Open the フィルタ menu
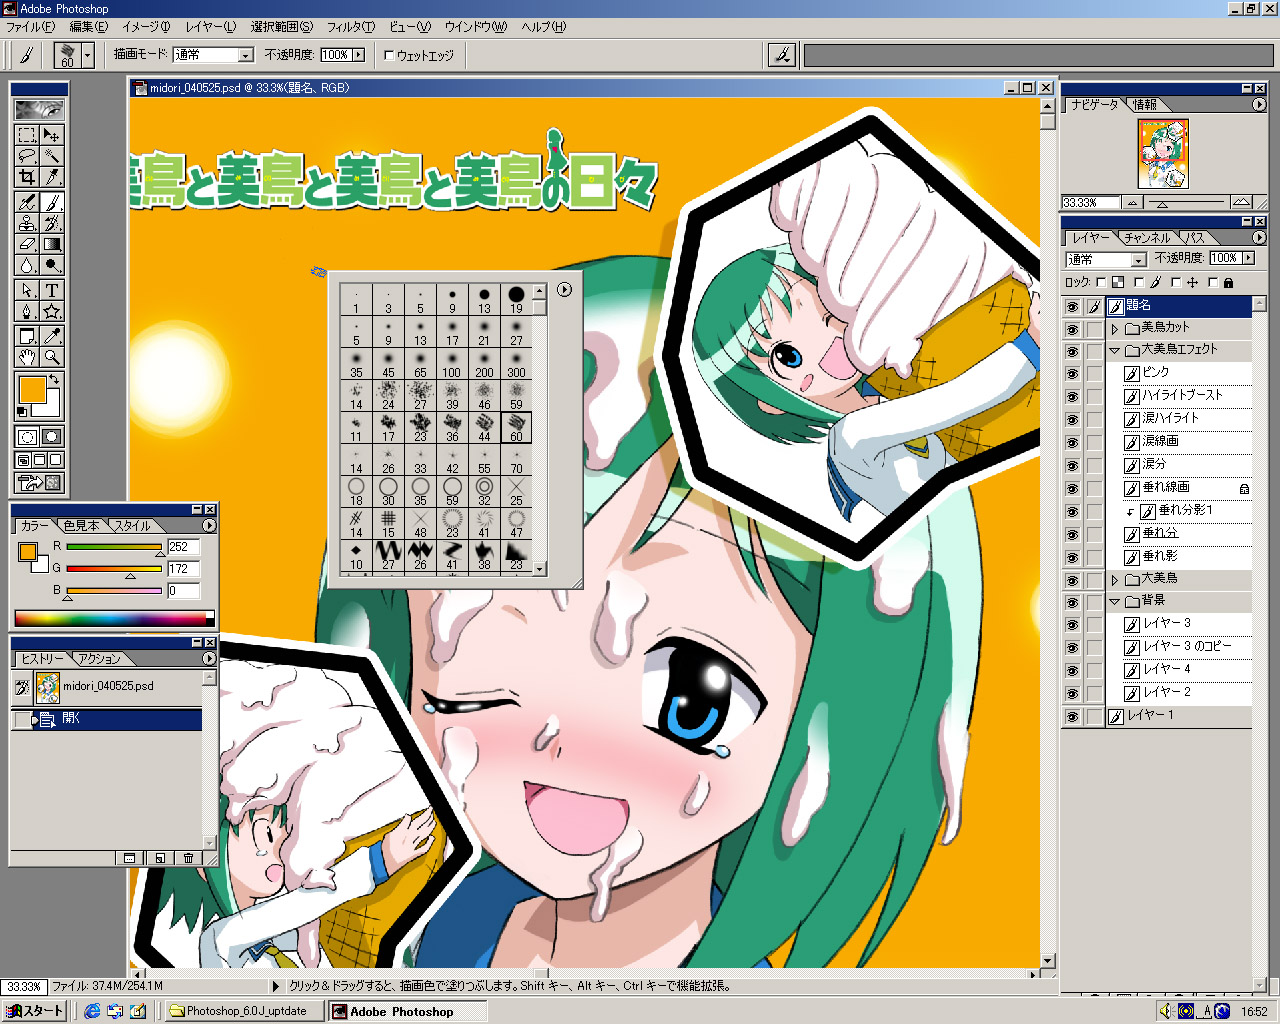The width and height of the screenshot is (1280, 1024). click(x=351, y=27)
